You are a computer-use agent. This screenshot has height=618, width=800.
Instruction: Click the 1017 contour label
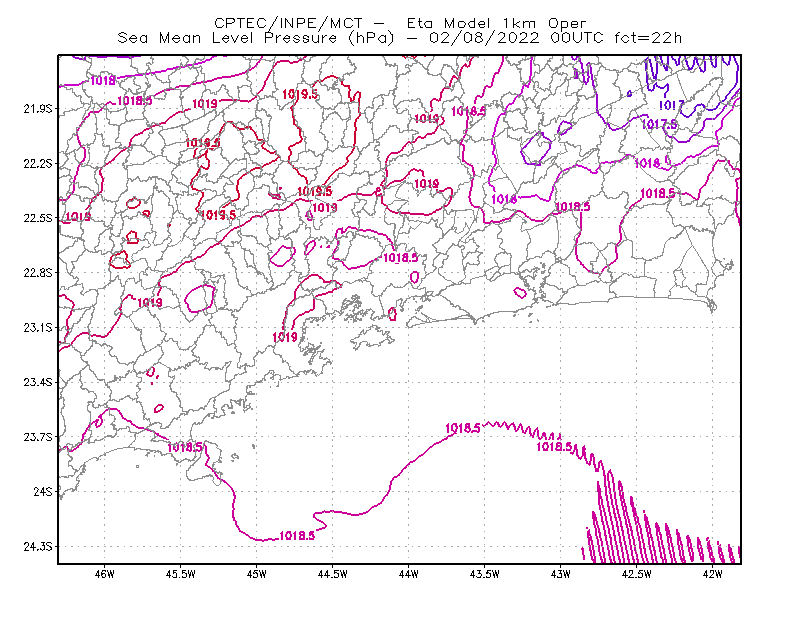(671, 106)
